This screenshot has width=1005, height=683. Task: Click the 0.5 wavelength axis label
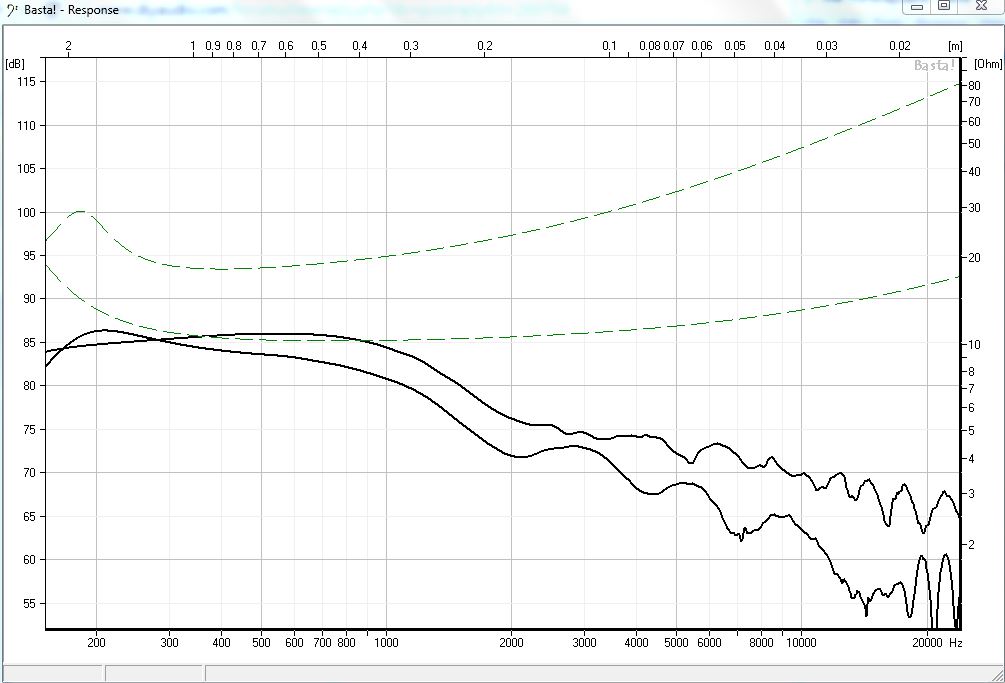pyautogui.click(x=319, y=45)
